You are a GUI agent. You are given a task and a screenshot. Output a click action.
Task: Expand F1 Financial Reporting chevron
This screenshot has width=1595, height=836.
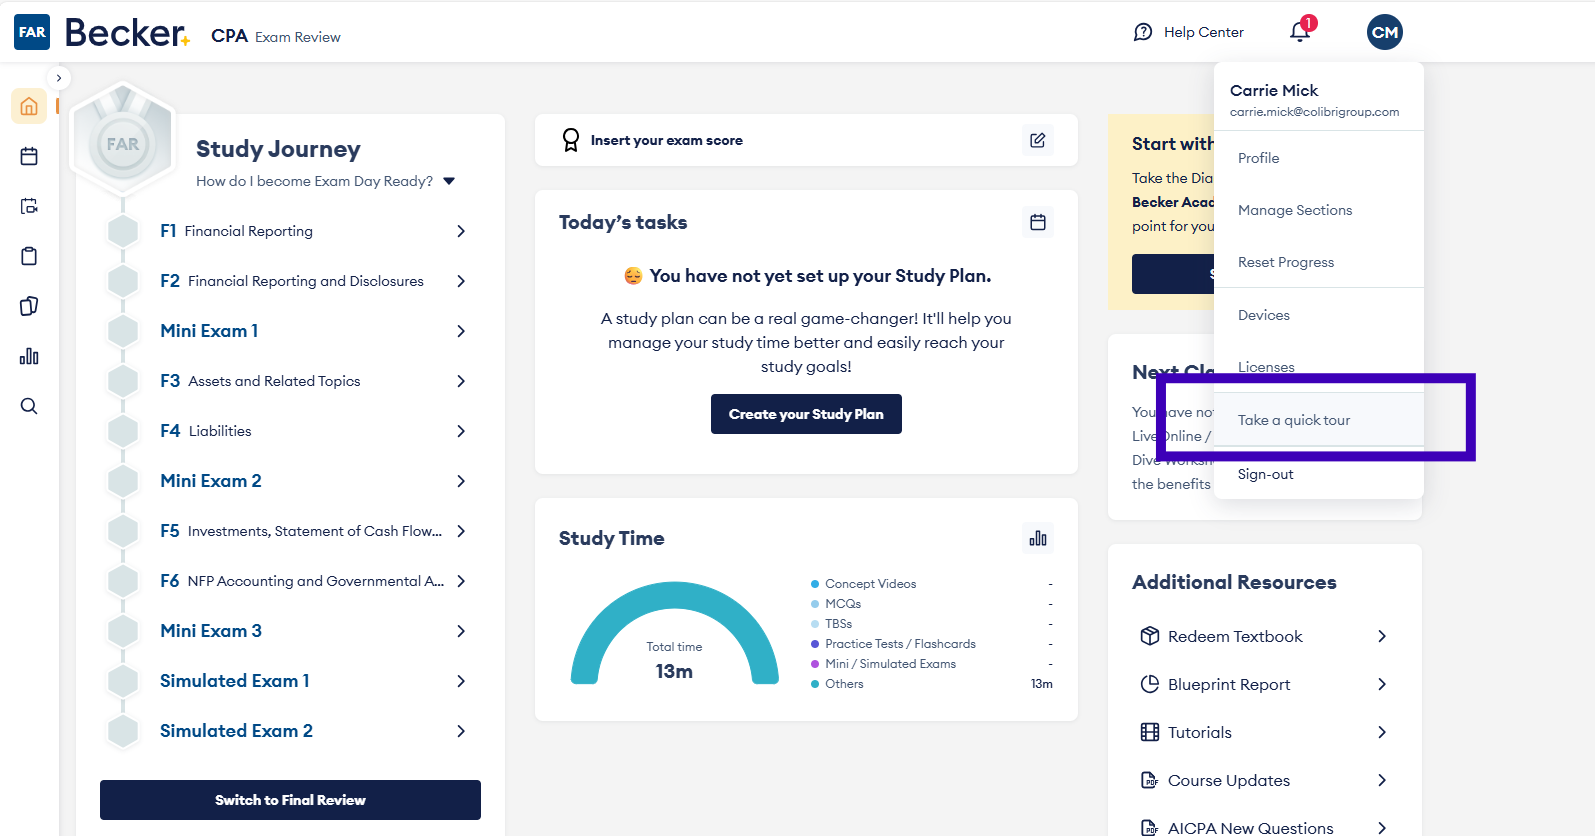[460, 231]
